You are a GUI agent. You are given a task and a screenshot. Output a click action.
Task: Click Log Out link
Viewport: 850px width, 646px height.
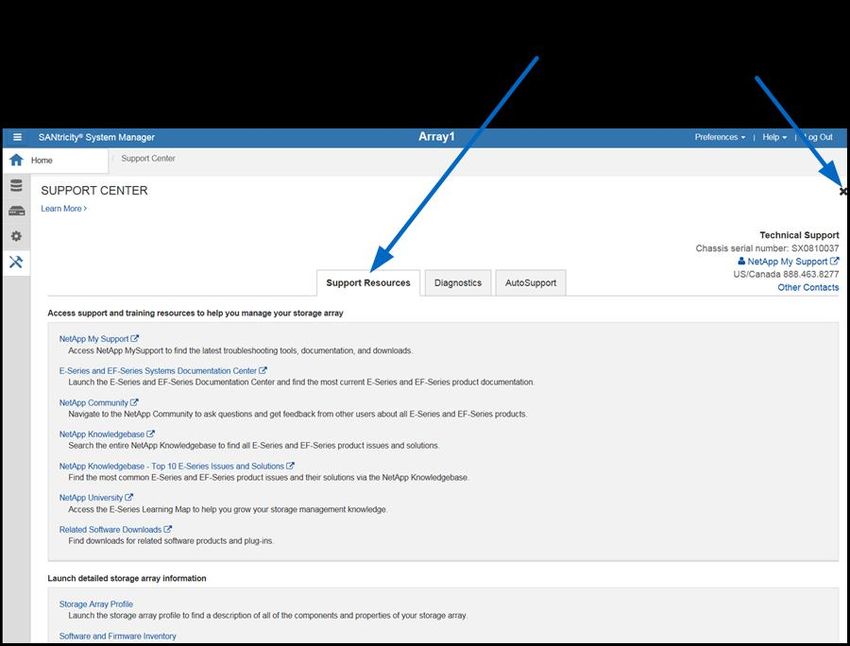click(818, 137)
